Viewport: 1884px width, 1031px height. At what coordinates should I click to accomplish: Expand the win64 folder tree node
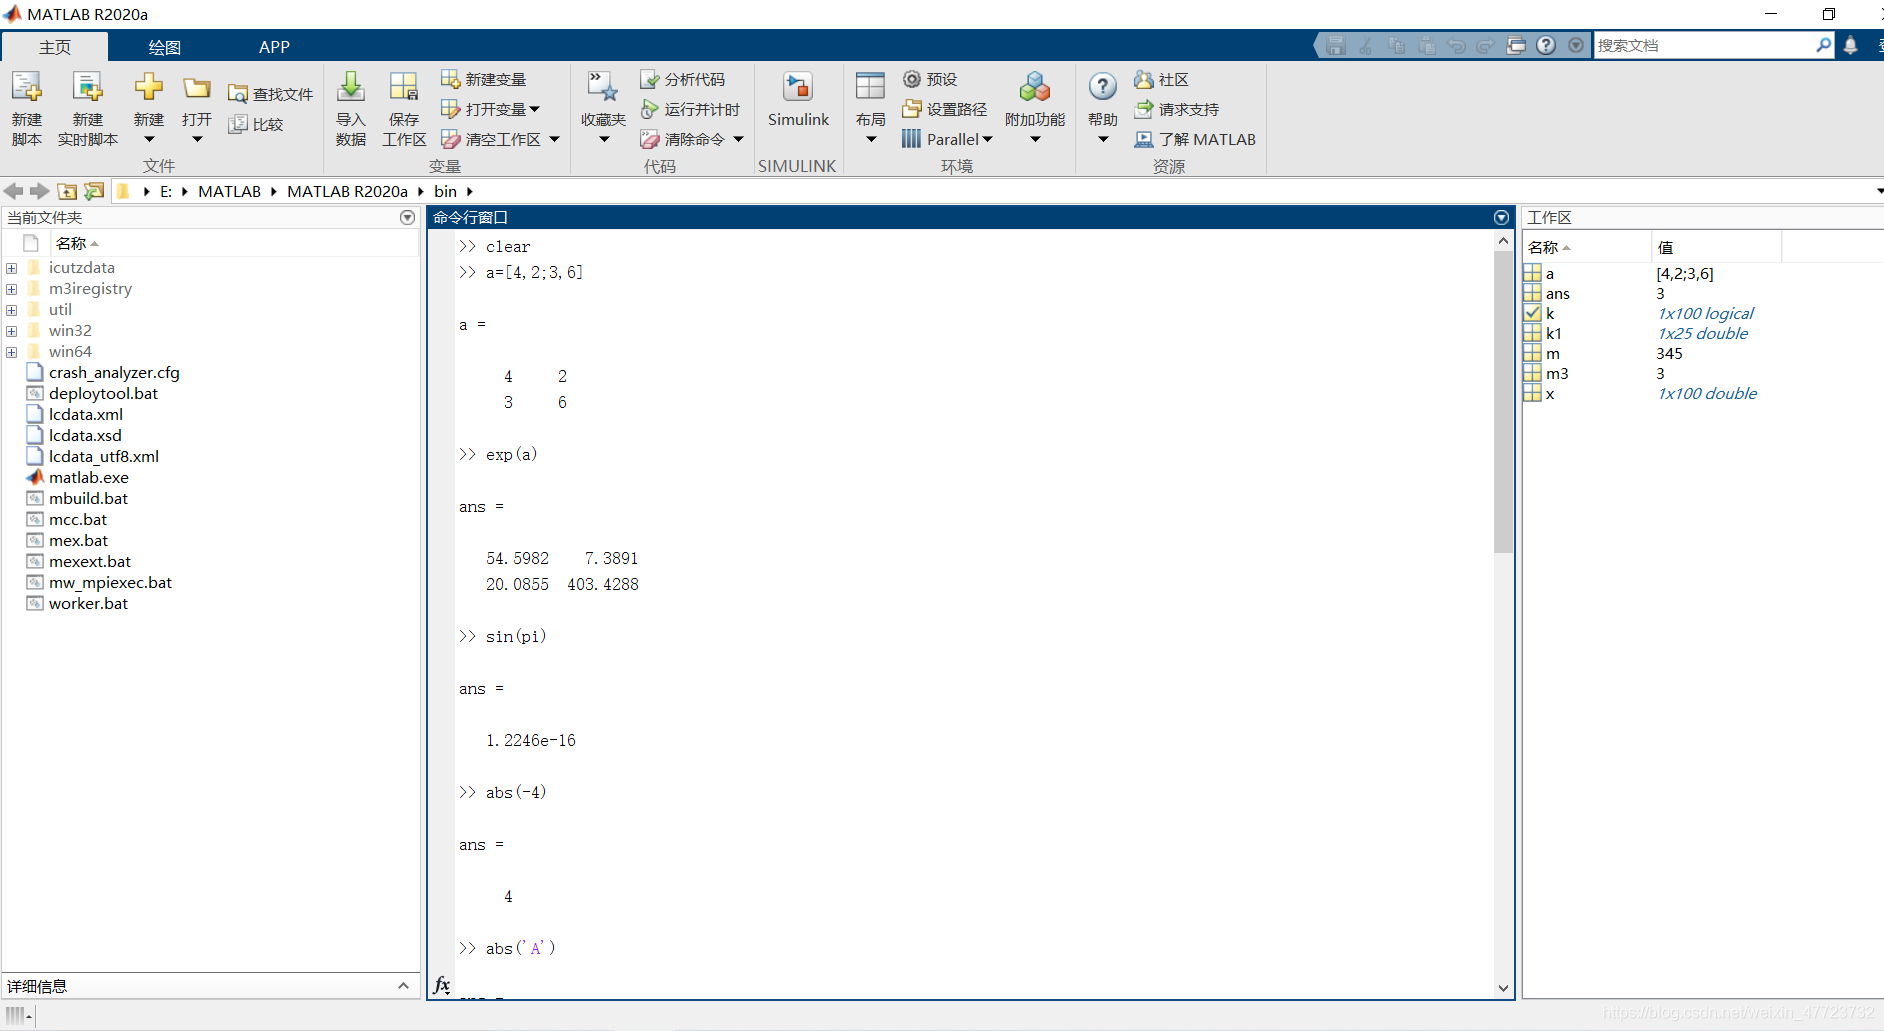point(12,352)
